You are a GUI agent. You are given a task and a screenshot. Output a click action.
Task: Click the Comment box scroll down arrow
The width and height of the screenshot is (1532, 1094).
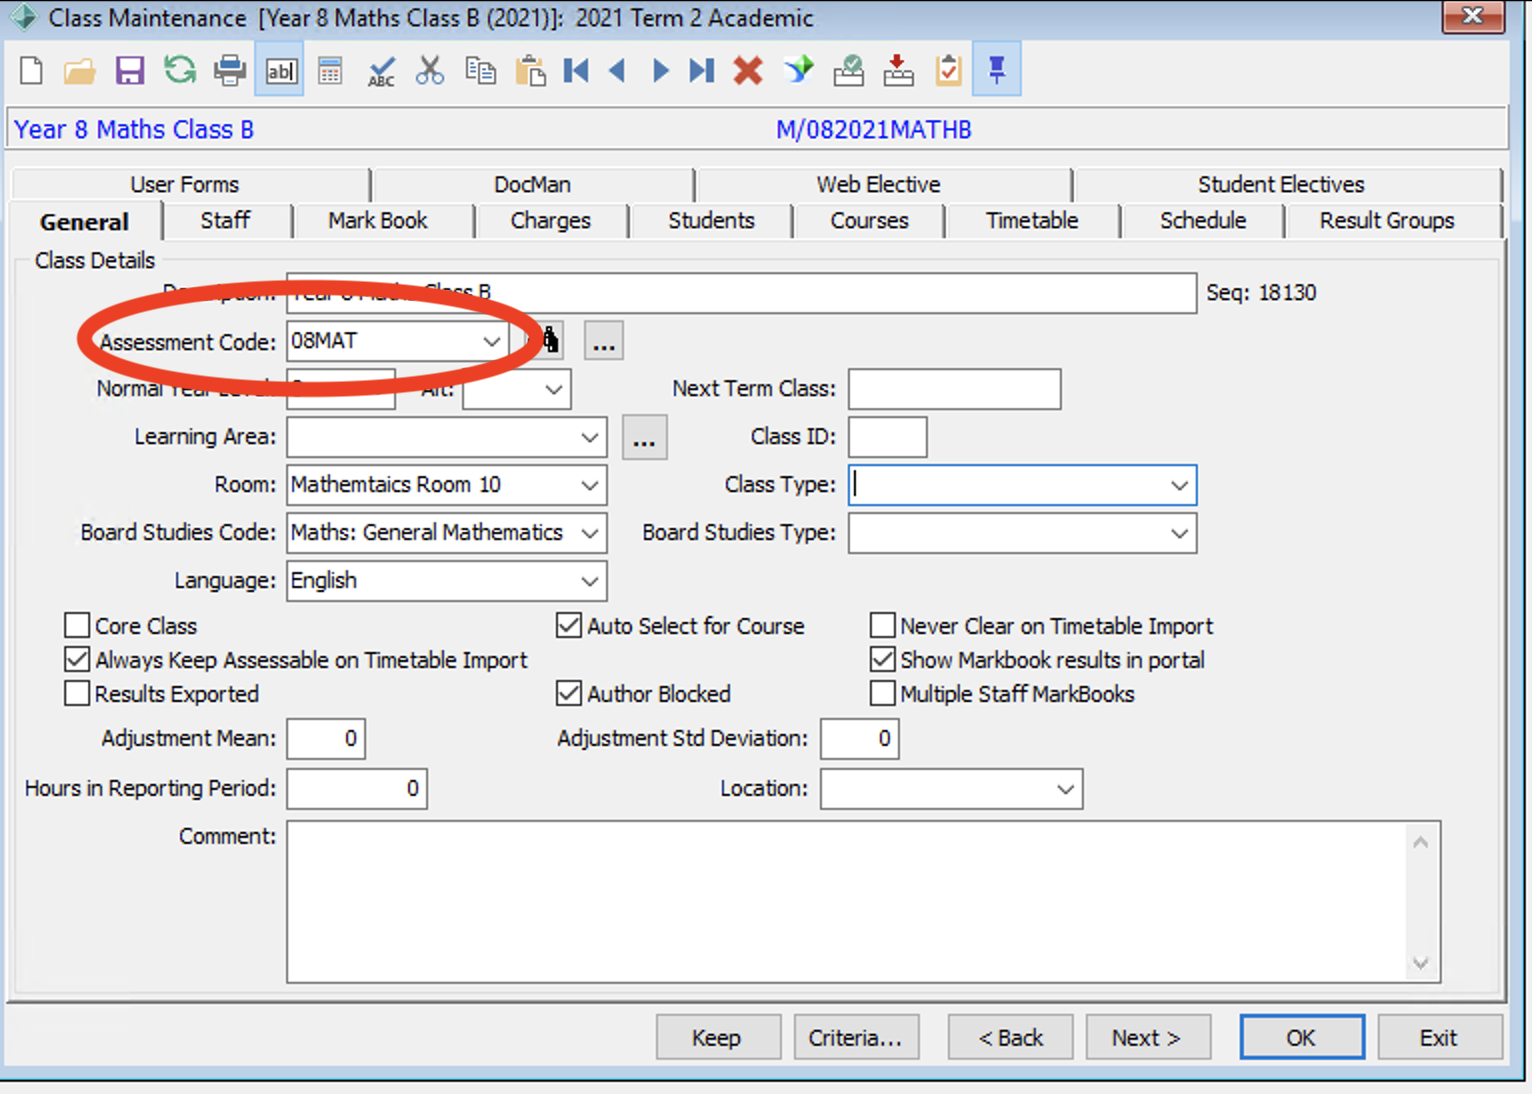click(x=1421, y=963)
